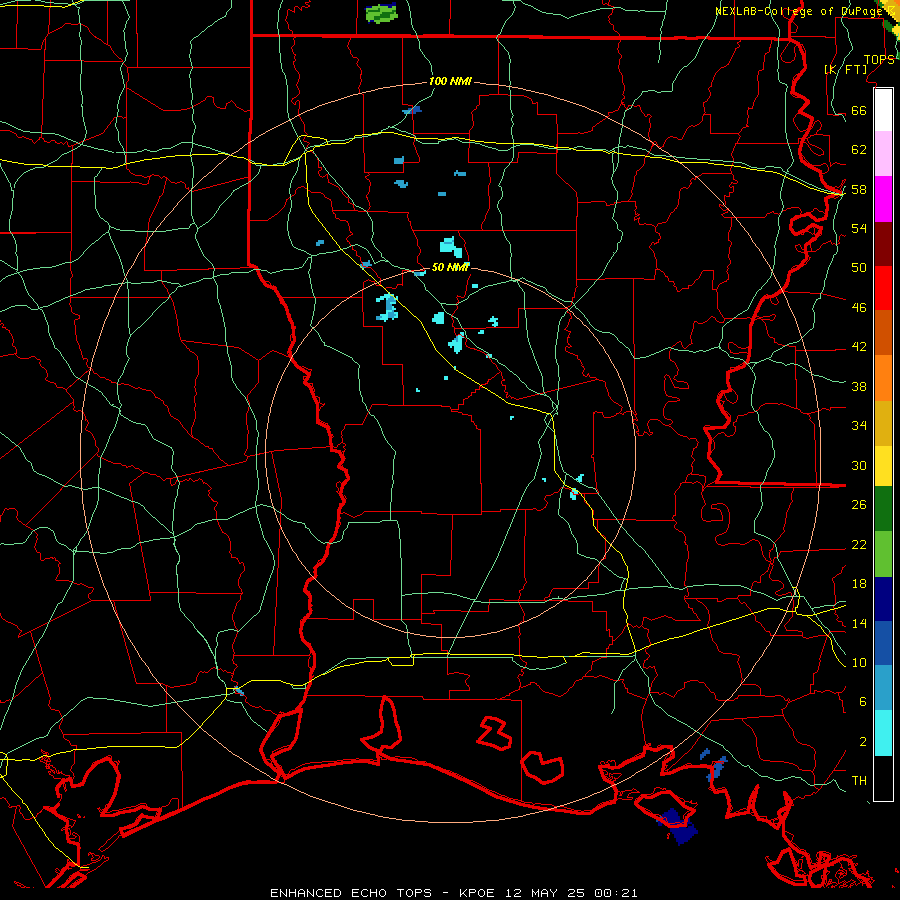Click the legend value 38
Viewport: 900px width, 900px height.
(x=859, y=386)
